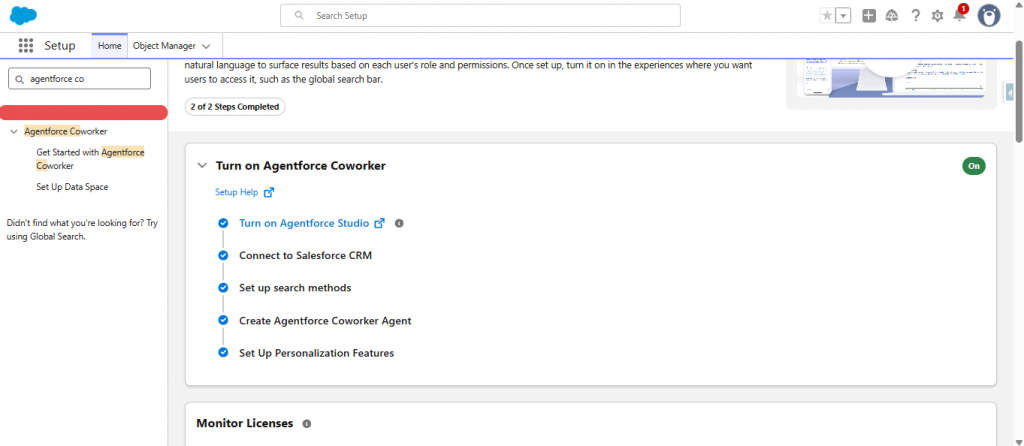Open Set Up Data Space

point(72,187)
